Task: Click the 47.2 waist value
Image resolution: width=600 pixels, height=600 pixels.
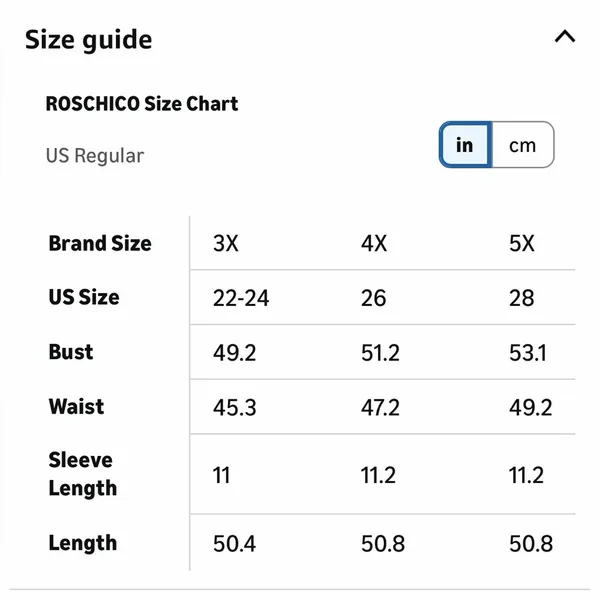Action: (380, 408)
